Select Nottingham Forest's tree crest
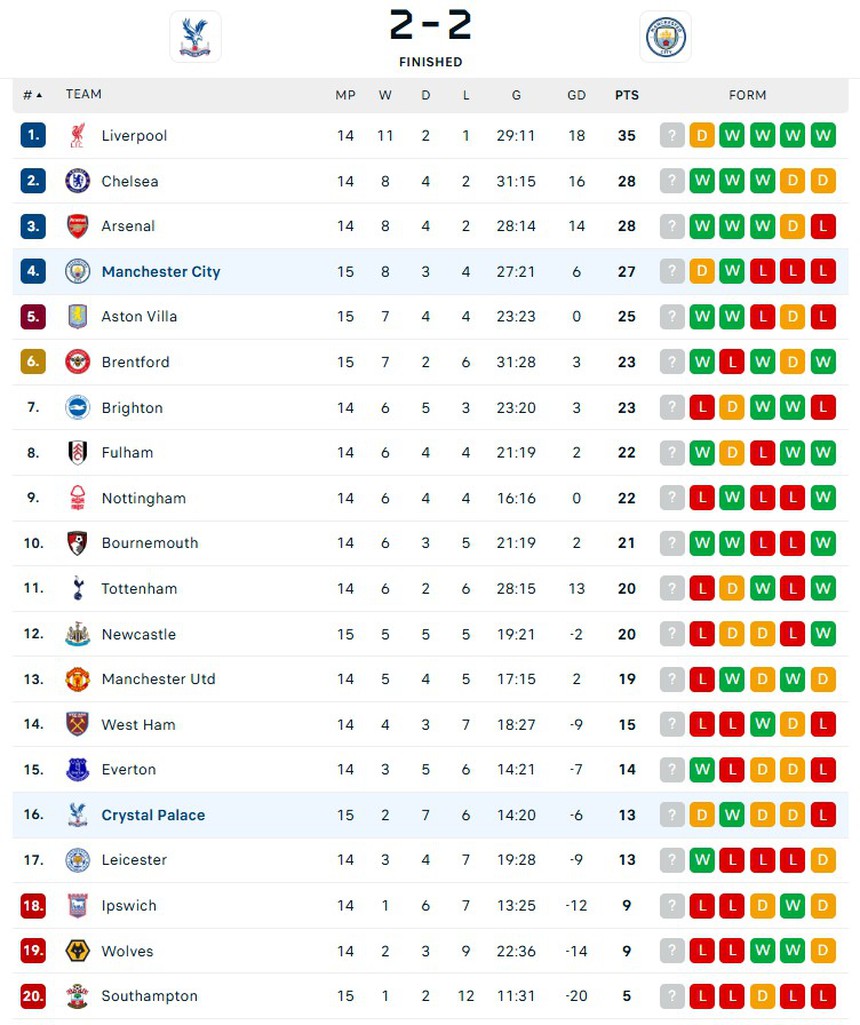This screenshot has width=860, height=1025. click(79, 498)
